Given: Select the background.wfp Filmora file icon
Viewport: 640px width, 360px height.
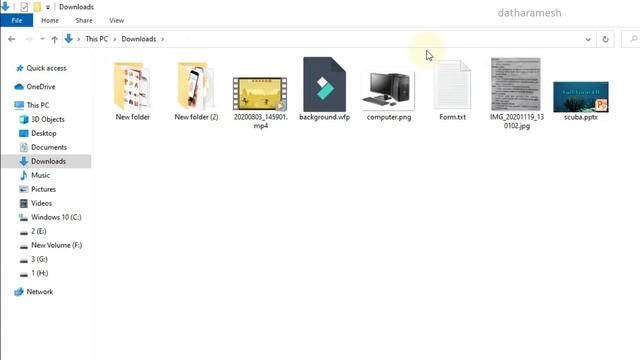Looking at the screenshot, I should [x=324, y=84].
